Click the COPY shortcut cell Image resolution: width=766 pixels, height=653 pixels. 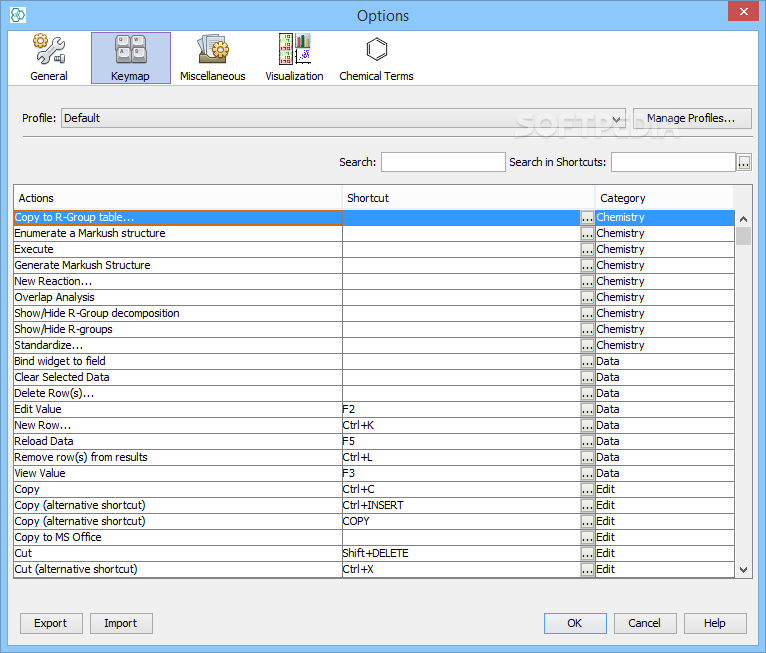(x=462, y=522)
